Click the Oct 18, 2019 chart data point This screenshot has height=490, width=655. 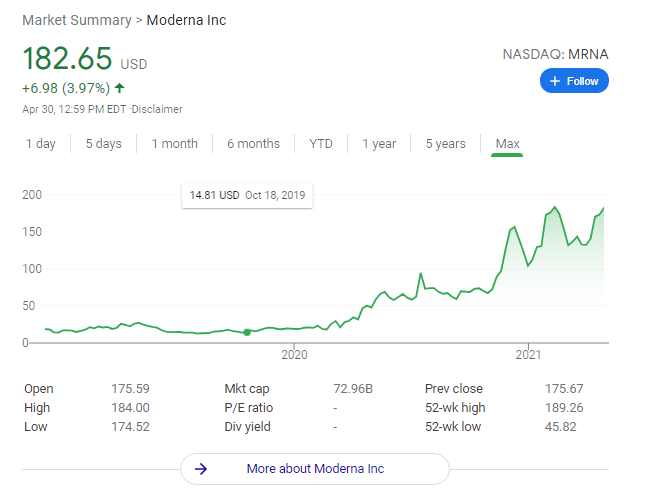click(247, 331)
